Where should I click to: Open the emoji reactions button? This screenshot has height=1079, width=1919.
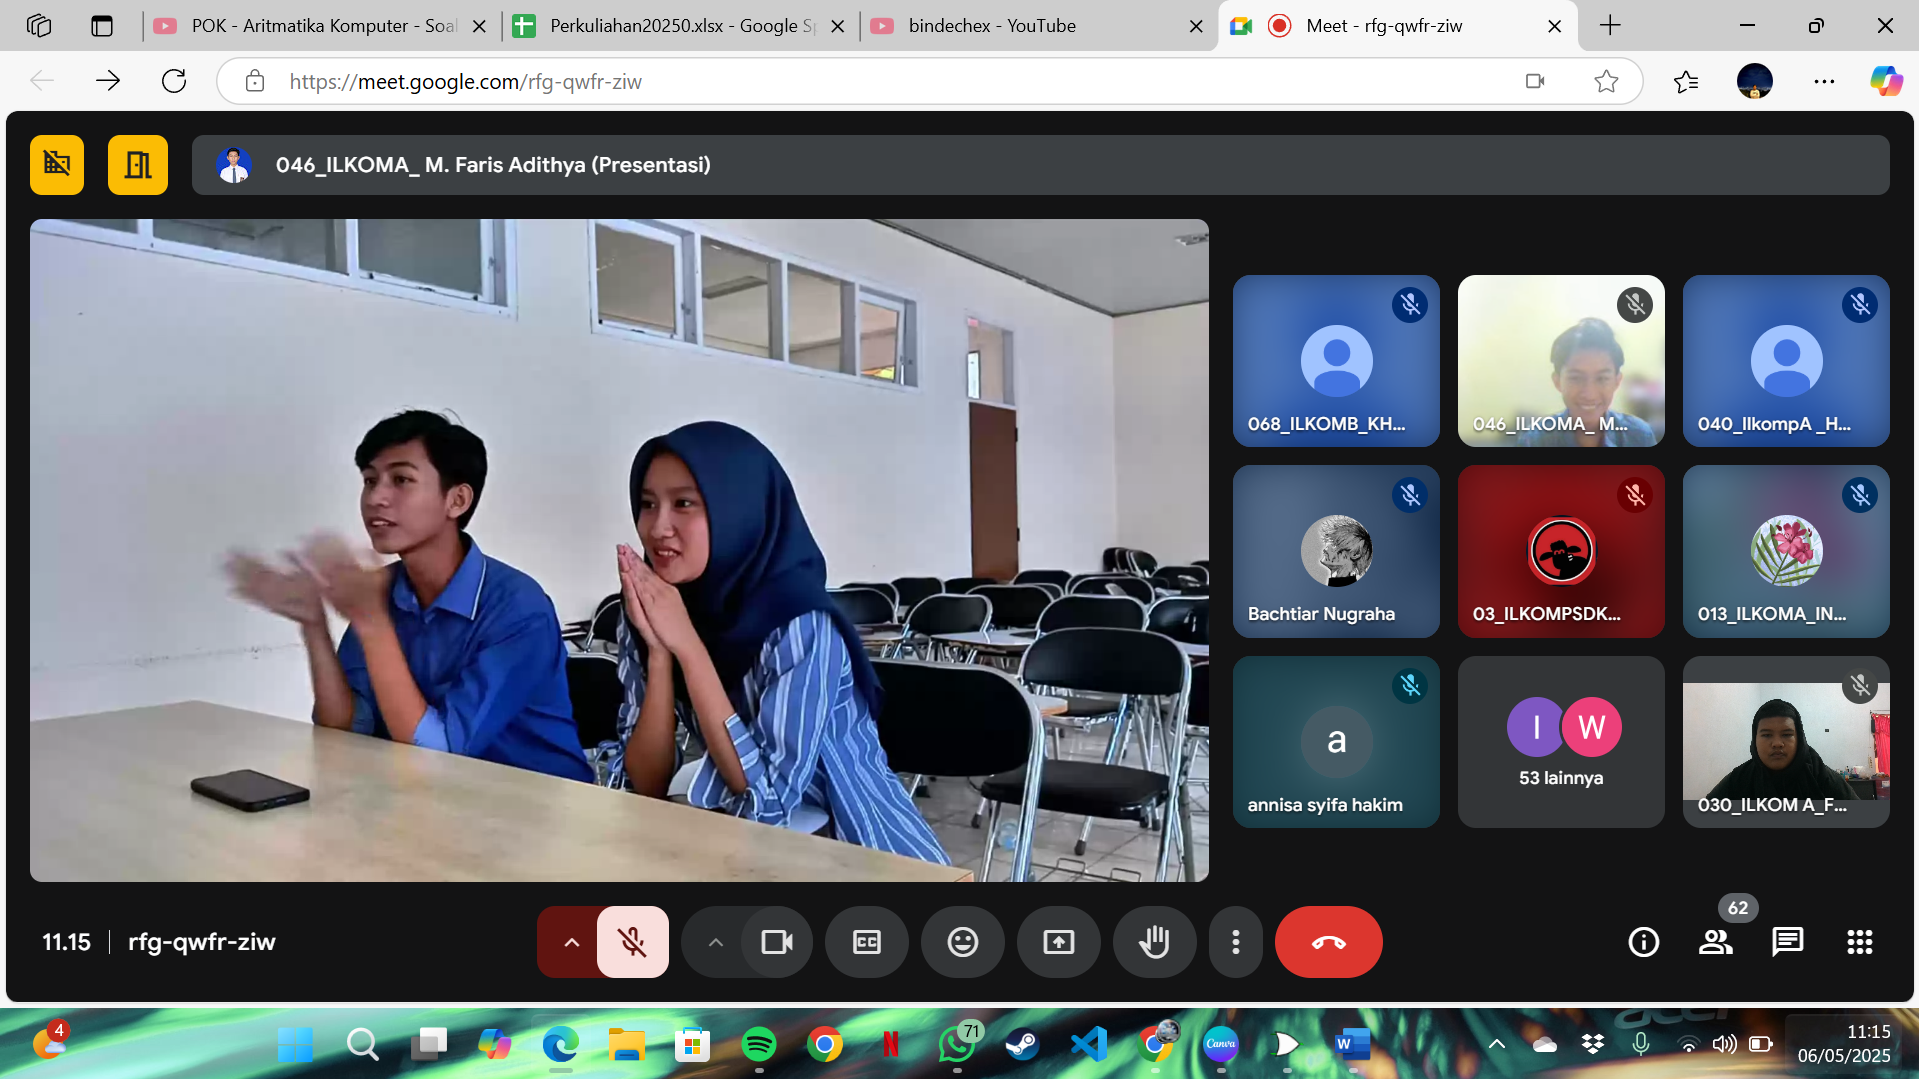[962, 942]
